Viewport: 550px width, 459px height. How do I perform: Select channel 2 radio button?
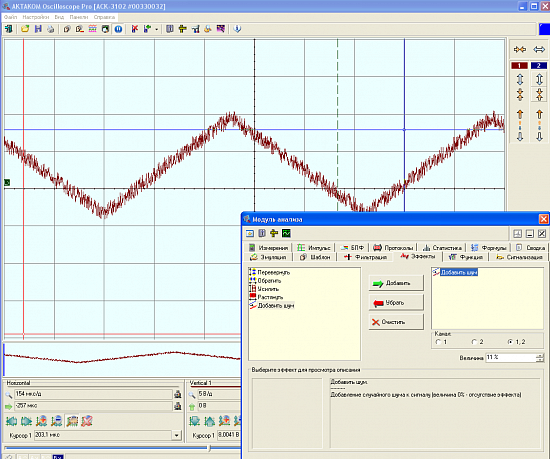pos(474,342)
